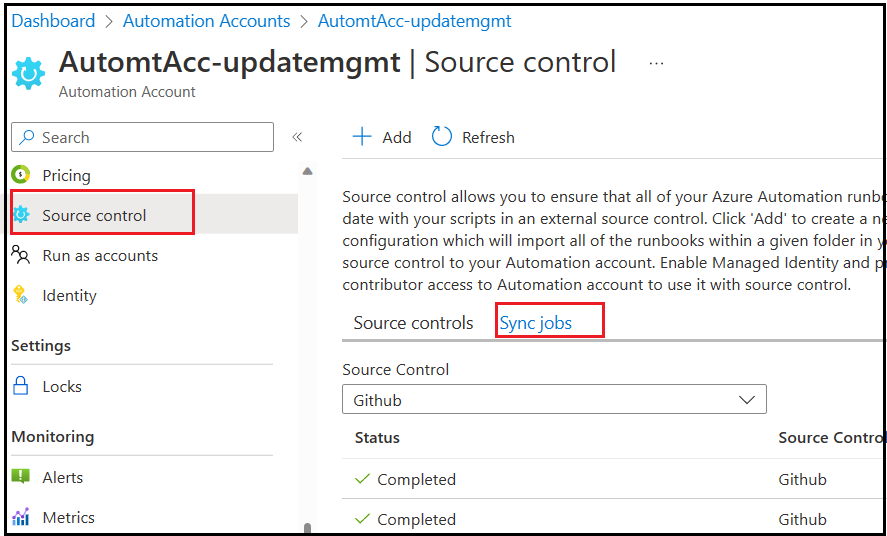
Task: Click the green Alerts icon
Action: (x=21, y=477)
